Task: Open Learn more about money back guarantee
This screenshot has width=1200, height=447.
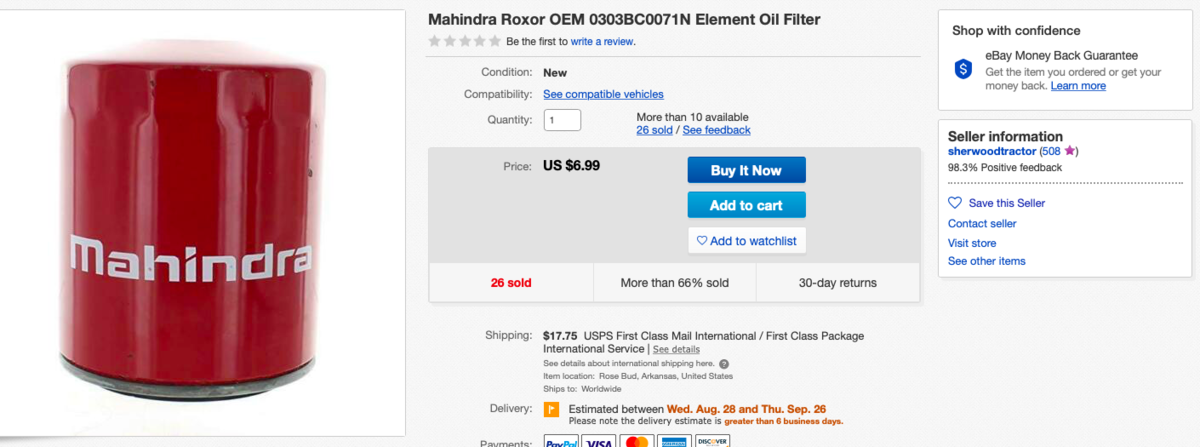Action: [1078, 86]
